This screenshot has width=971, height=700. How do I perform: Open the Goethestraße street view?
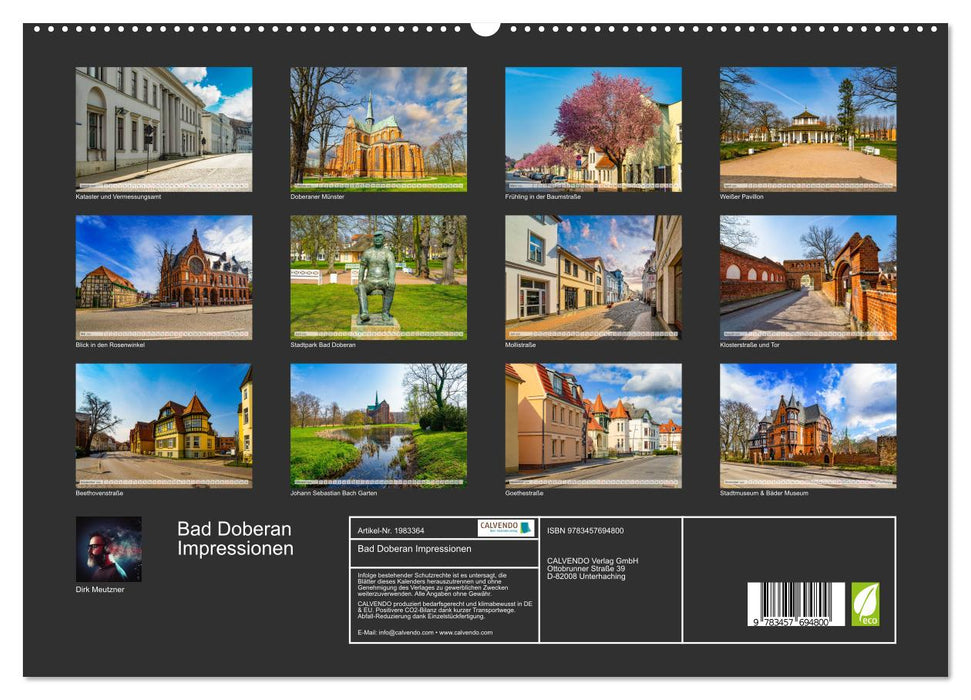coord(592,428)
